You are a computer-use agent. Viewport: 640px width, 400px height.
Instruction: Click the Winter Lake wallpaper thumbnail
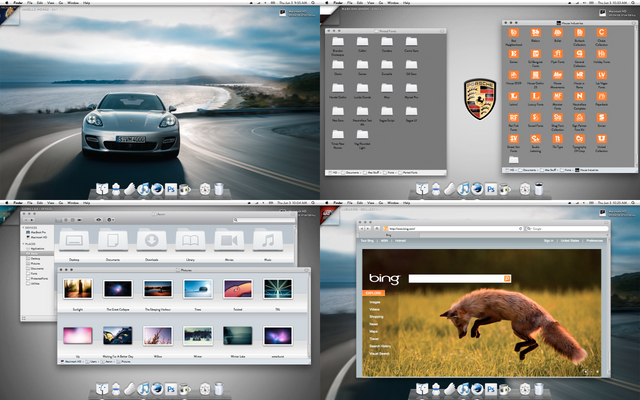click(238, 336)
